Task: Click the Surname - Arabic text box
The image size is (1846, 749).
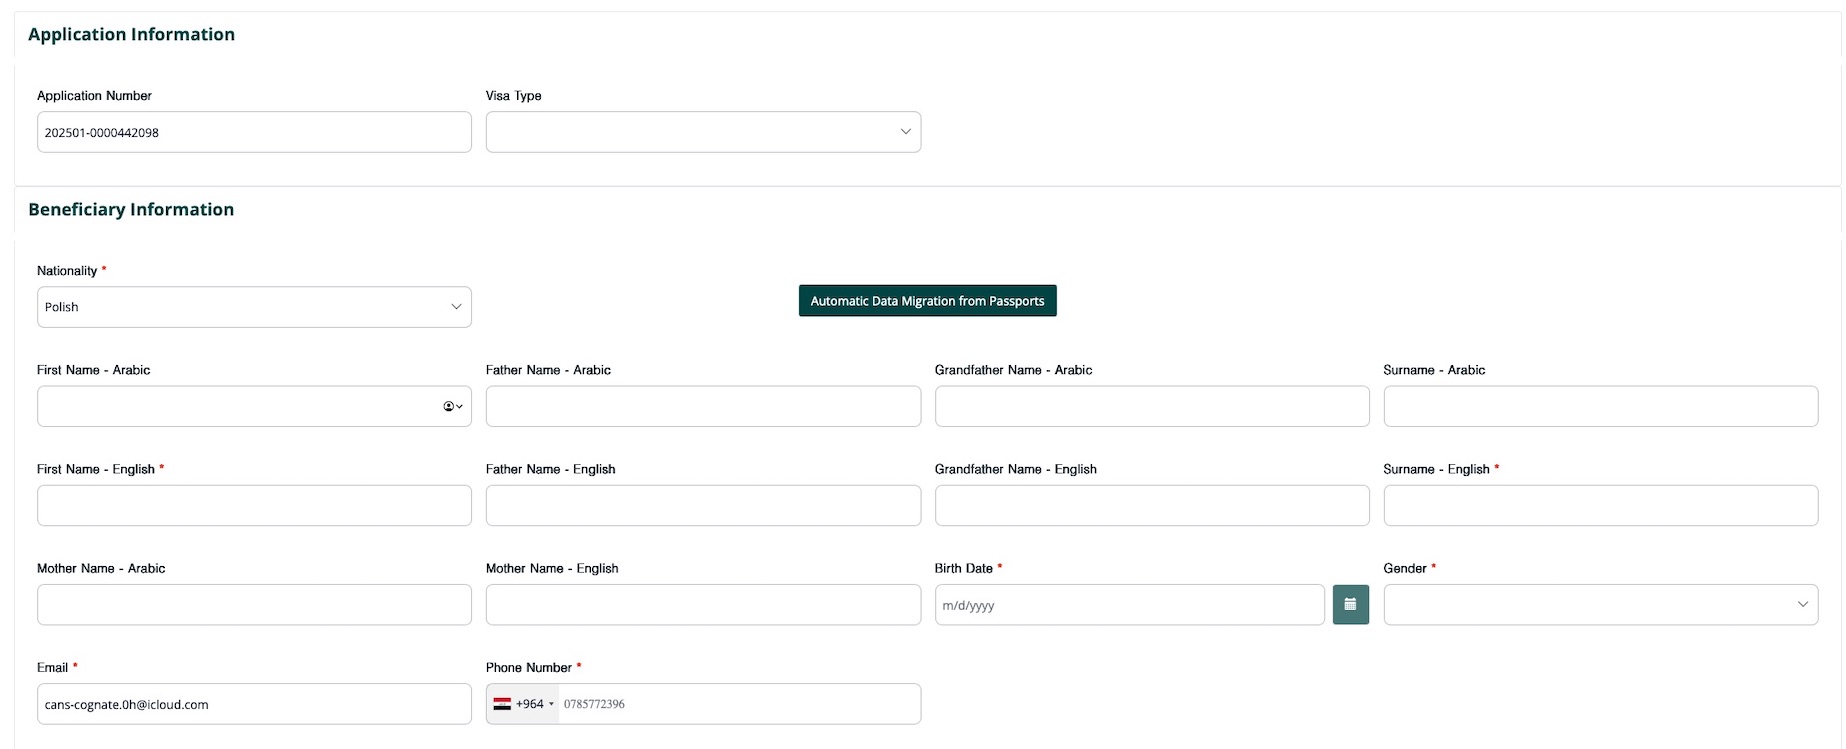Action: tap(1600, 407)
